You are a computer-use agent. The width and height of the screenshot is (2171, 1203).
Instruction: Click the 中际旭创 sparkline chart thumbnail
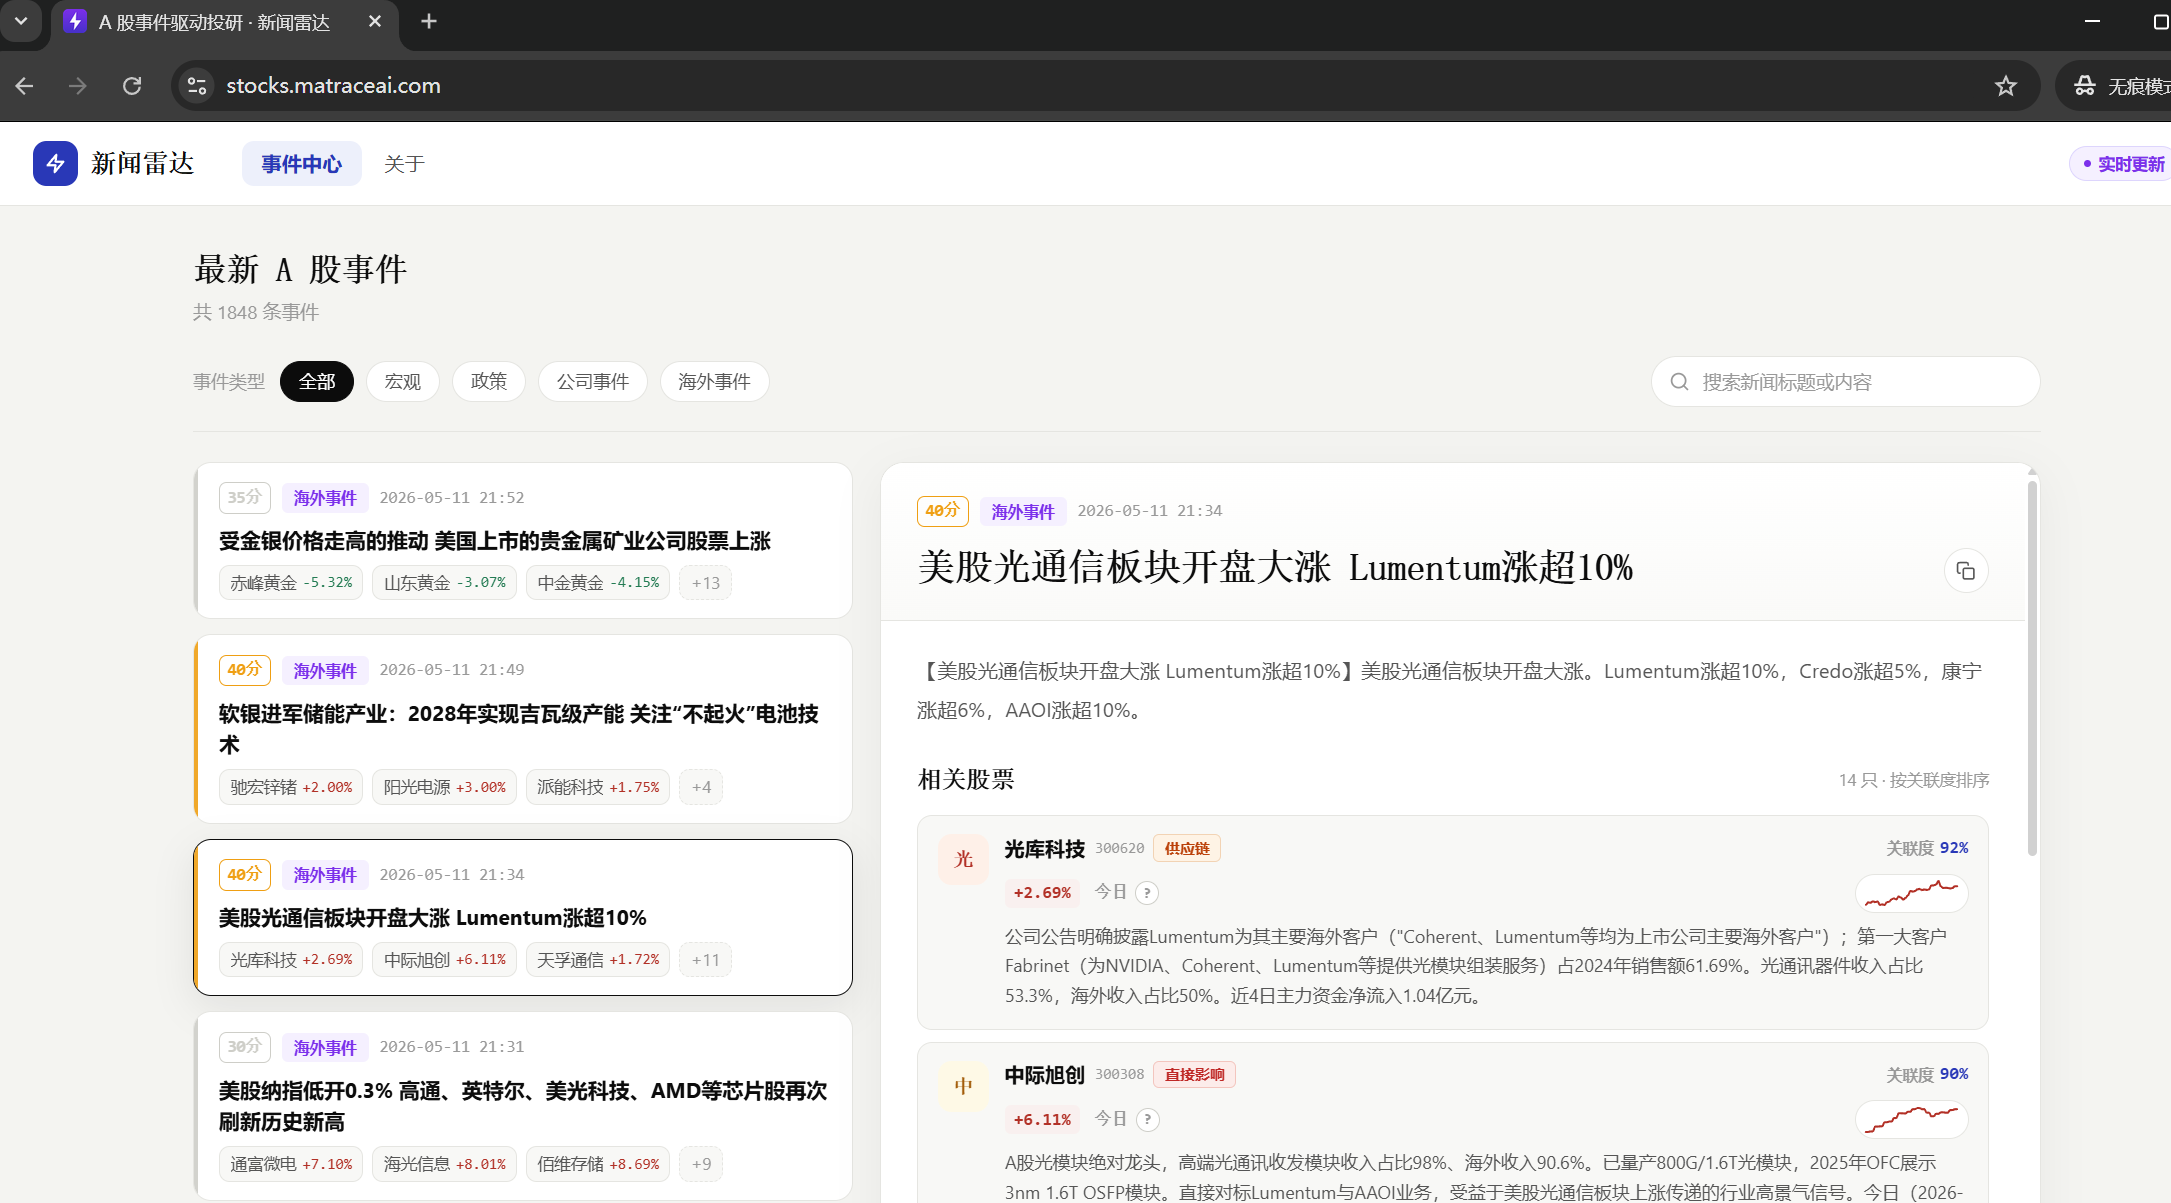click(1912, 1119)
